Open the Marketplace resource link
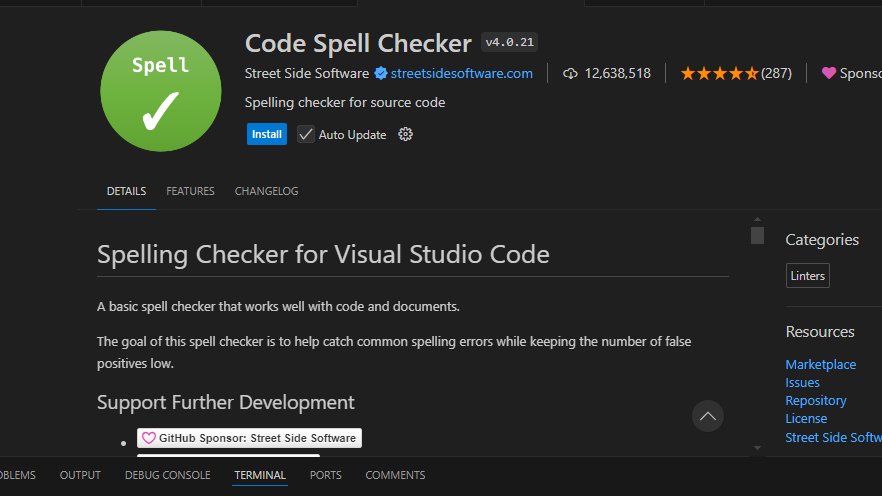The image size is (882, 496). click(x=821, y=364)
